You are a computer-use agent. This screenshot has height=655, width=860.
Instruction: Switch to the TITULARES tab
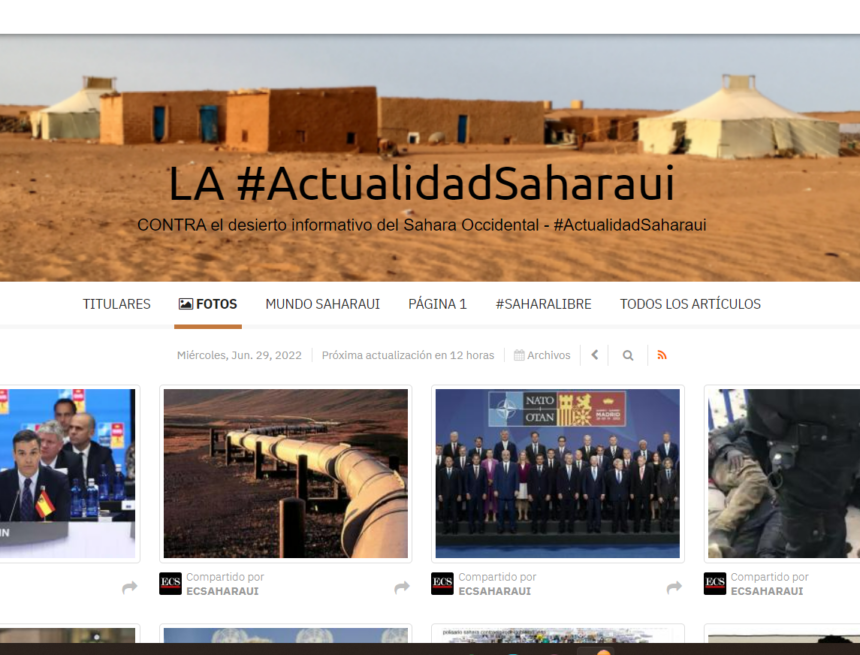(116, 304)
